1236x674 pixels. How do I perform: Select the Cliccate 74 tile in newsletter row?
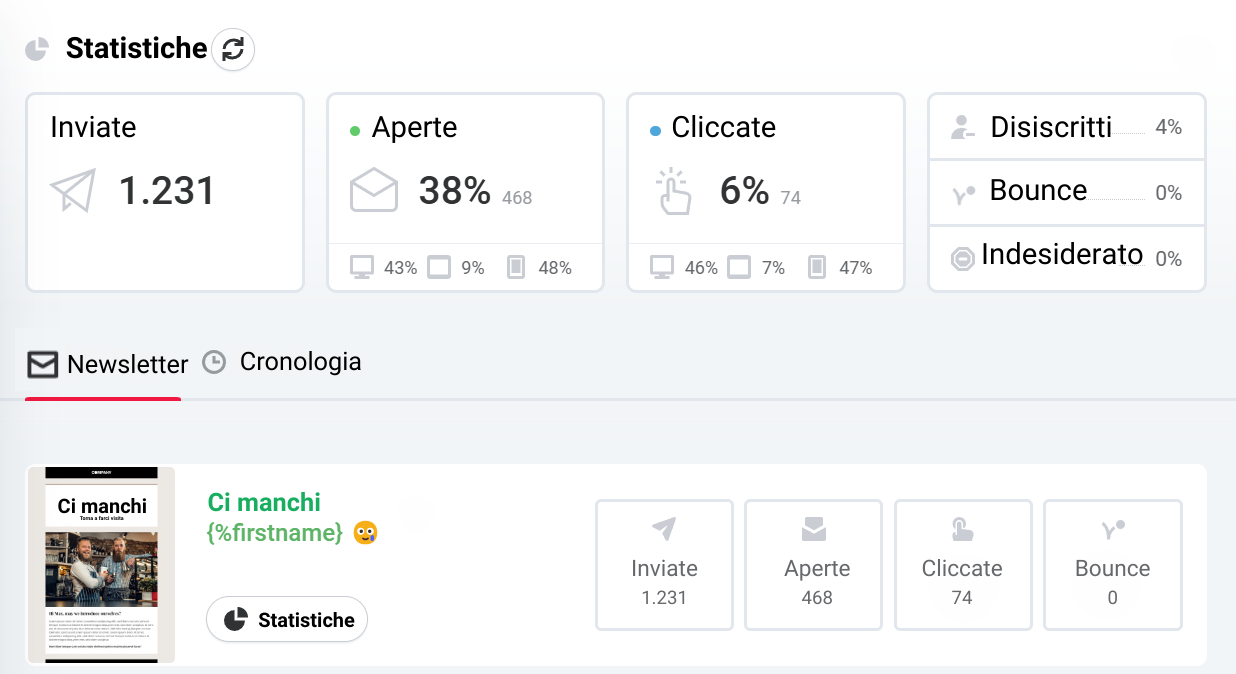click(x=962, y=565)
